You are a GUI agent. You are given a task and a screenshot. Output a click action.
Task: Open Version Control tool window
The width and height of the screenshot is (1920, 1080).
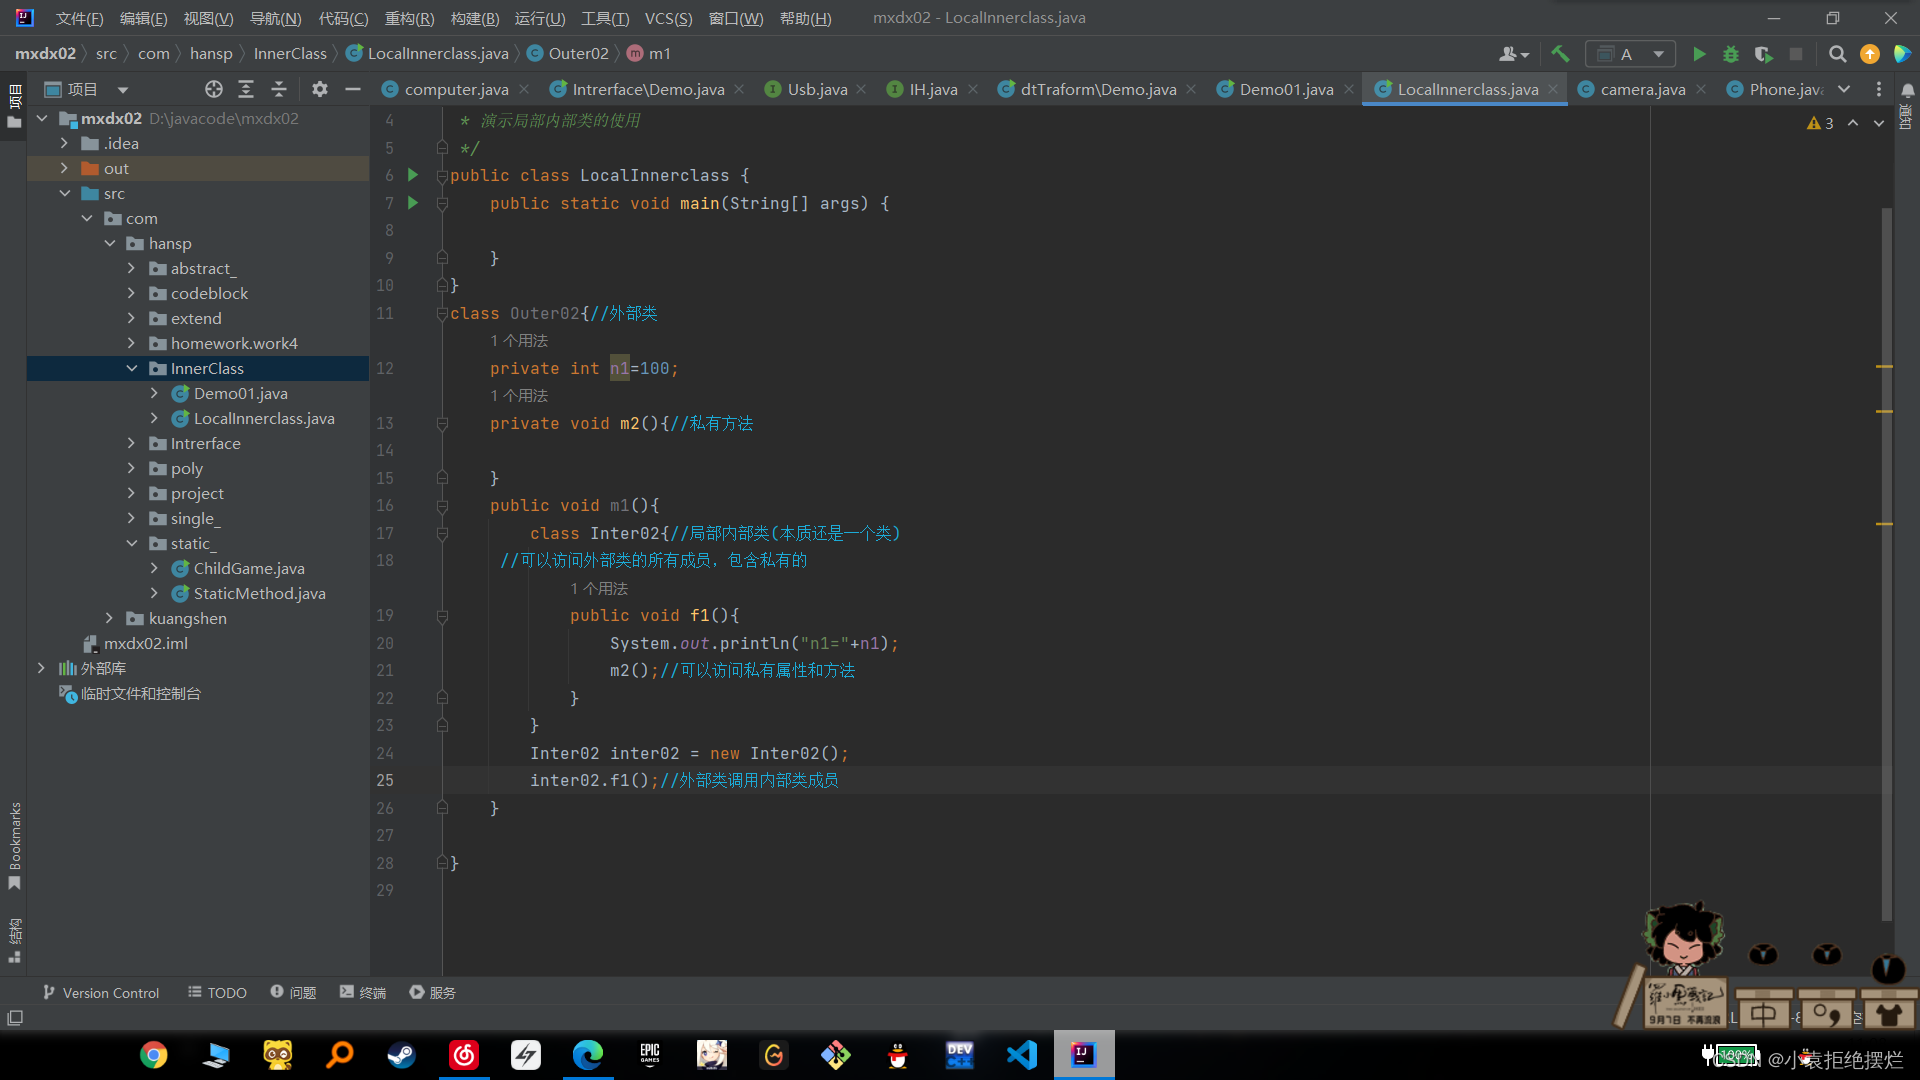tap(101, 993)
